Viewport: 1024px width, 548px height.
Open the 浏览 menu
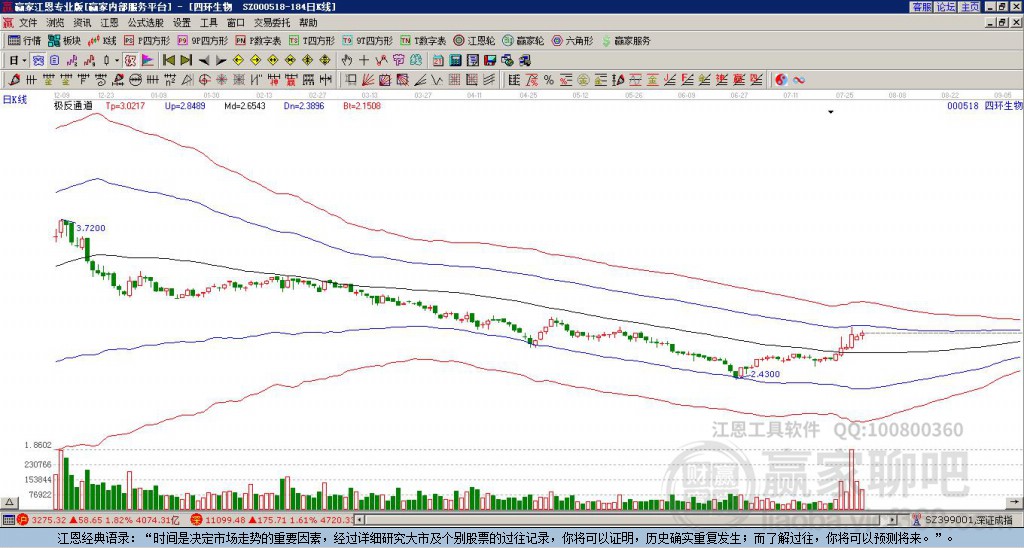pyautogui.click(x=56, y=23)
